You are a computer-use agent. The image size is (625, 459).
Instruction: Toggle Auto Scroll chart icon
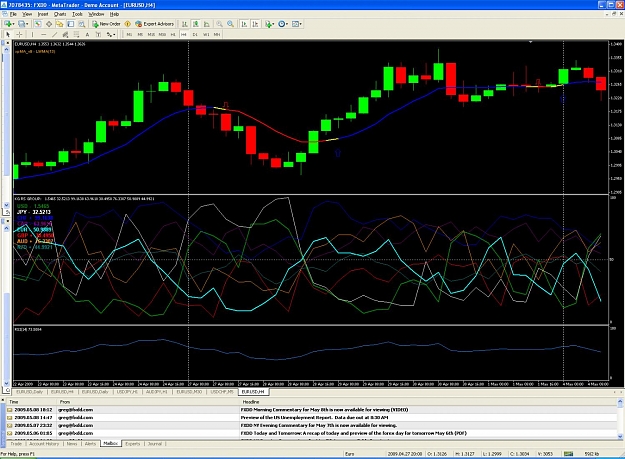(x=244, y=24)
